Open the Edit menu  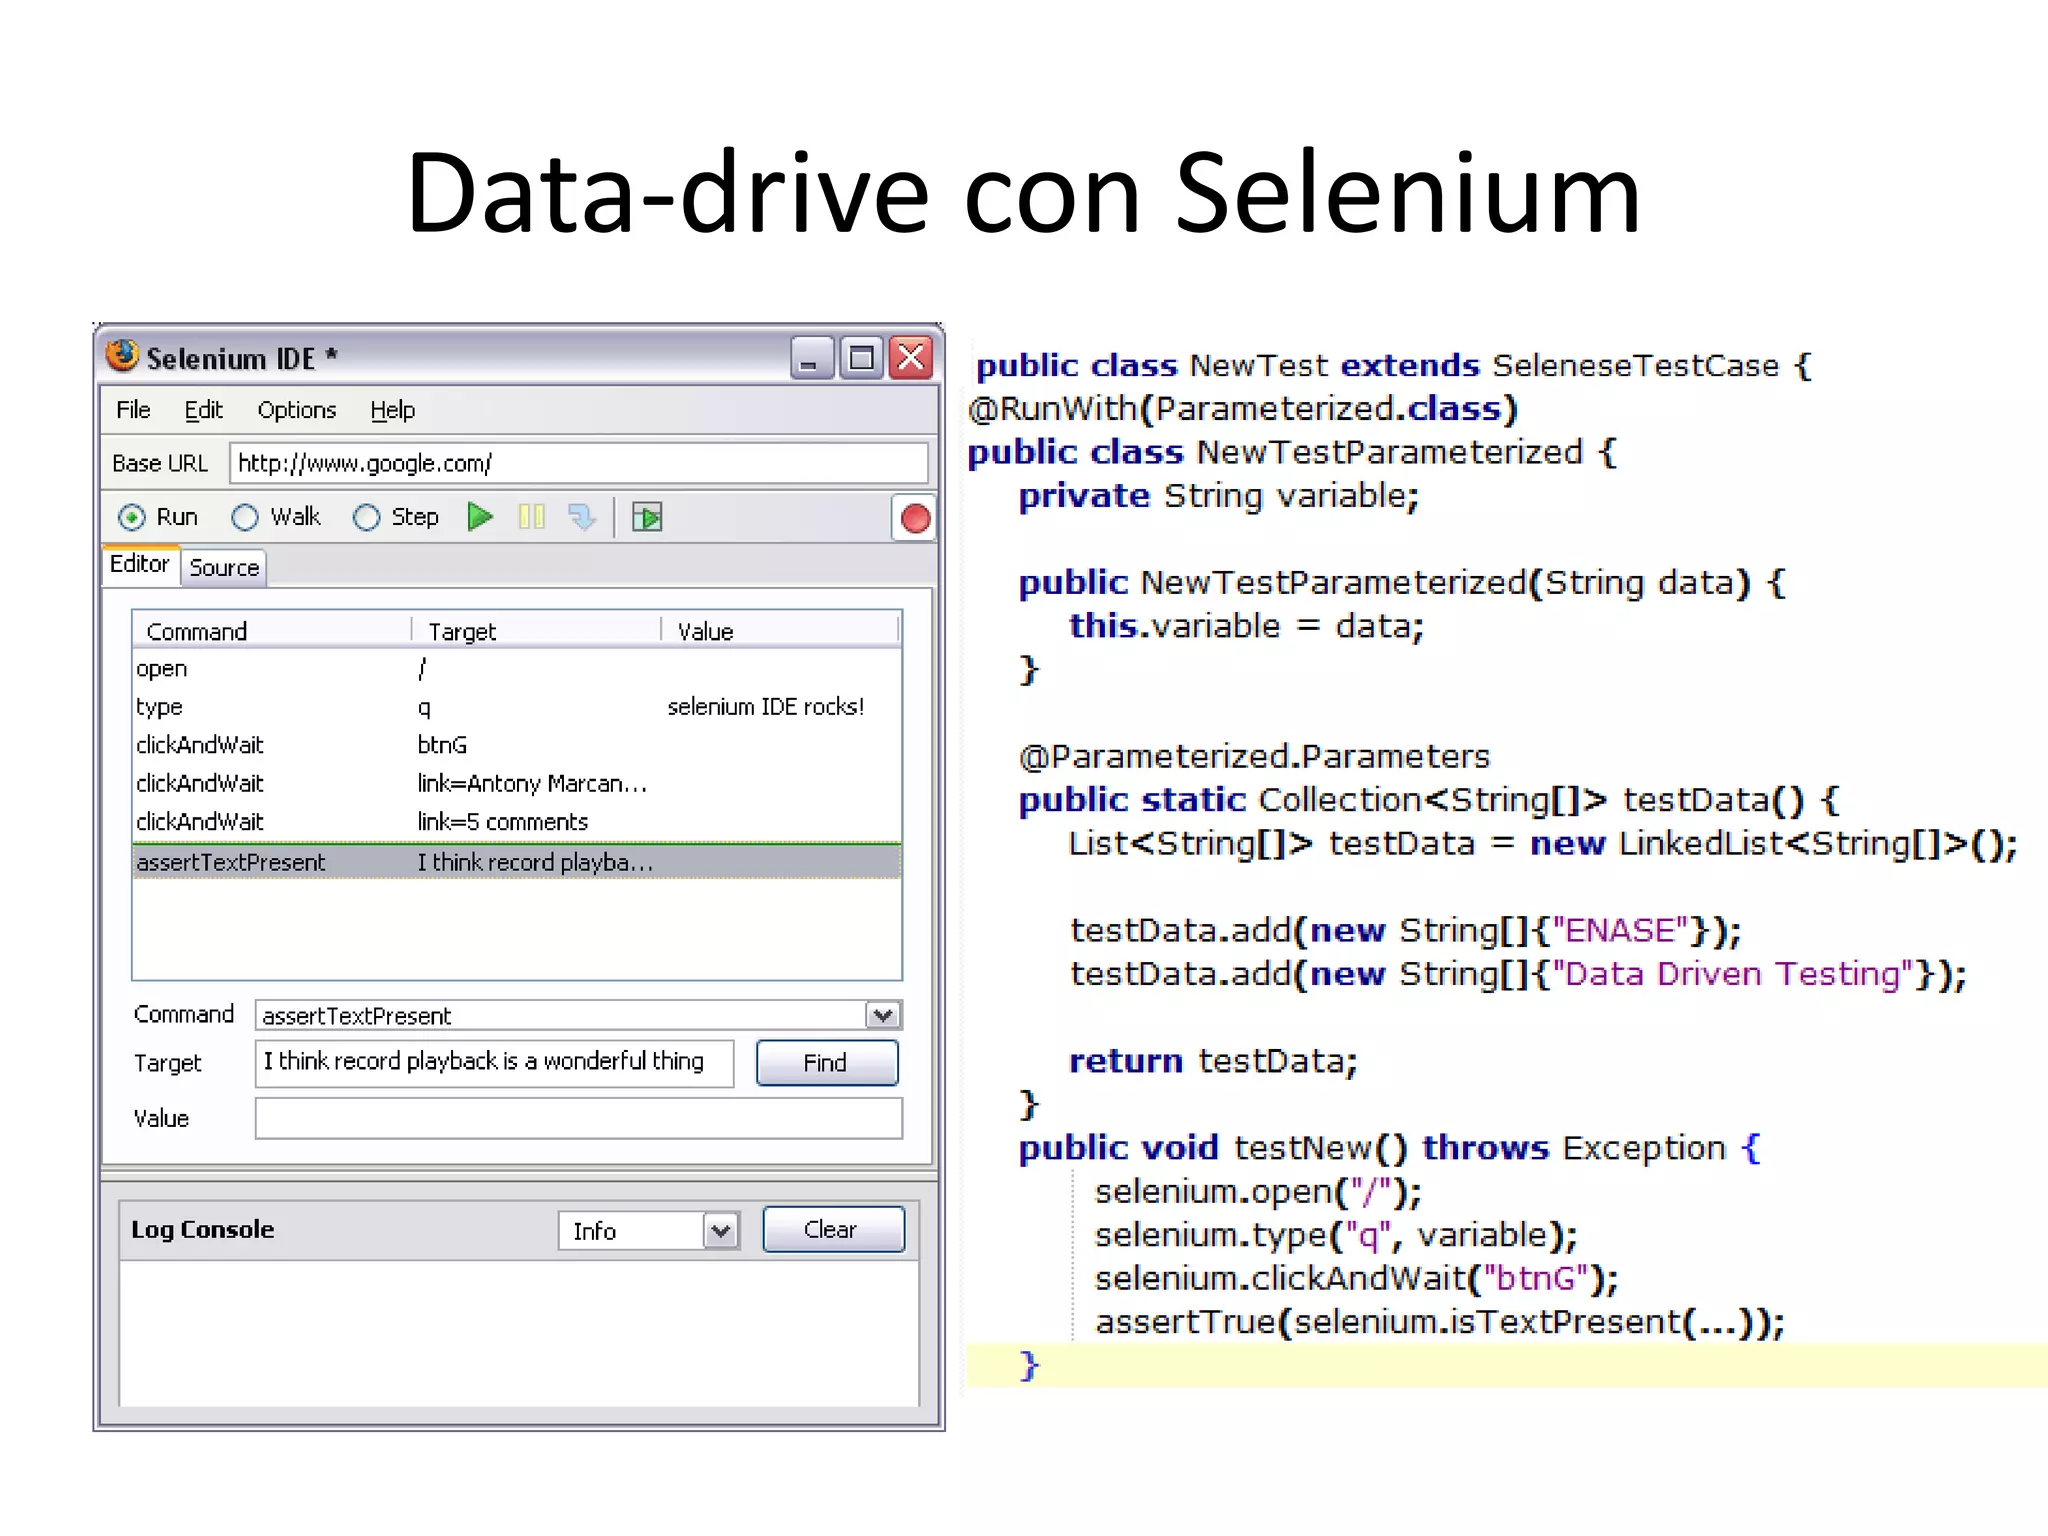[203, 410]
